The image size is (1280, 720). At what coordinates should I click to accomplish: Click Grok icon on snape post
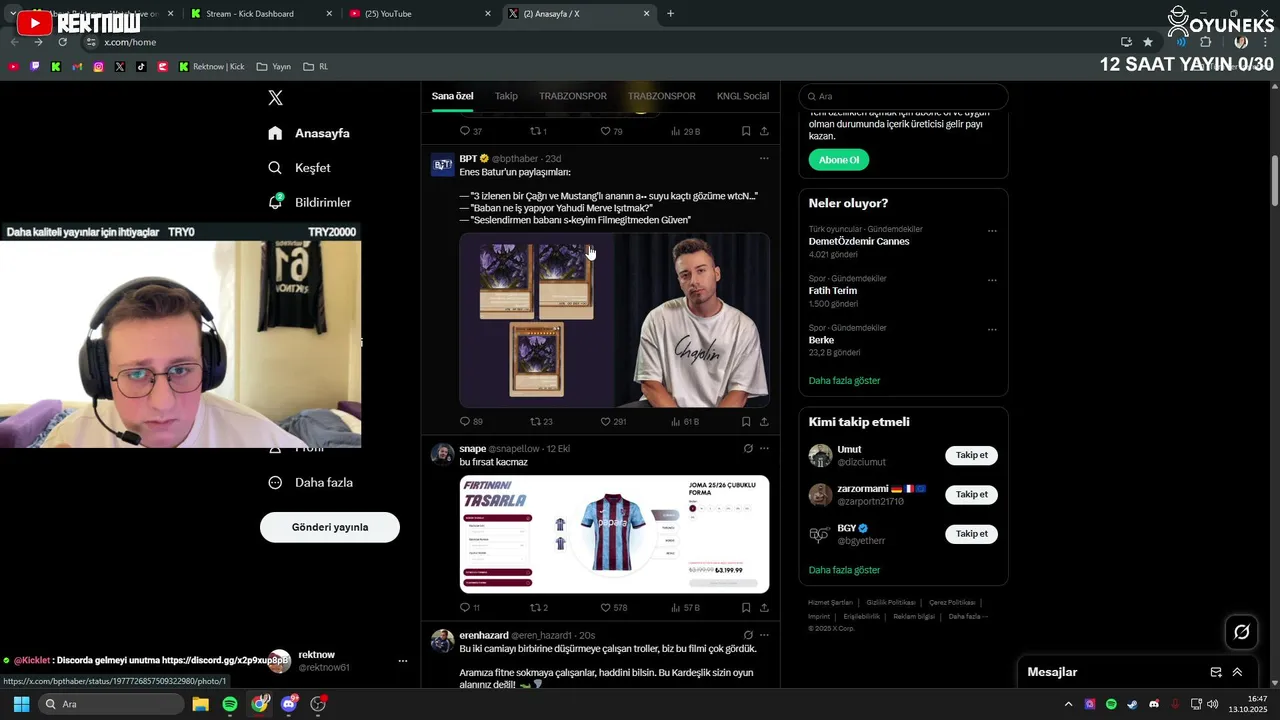[x=748, y=449]
